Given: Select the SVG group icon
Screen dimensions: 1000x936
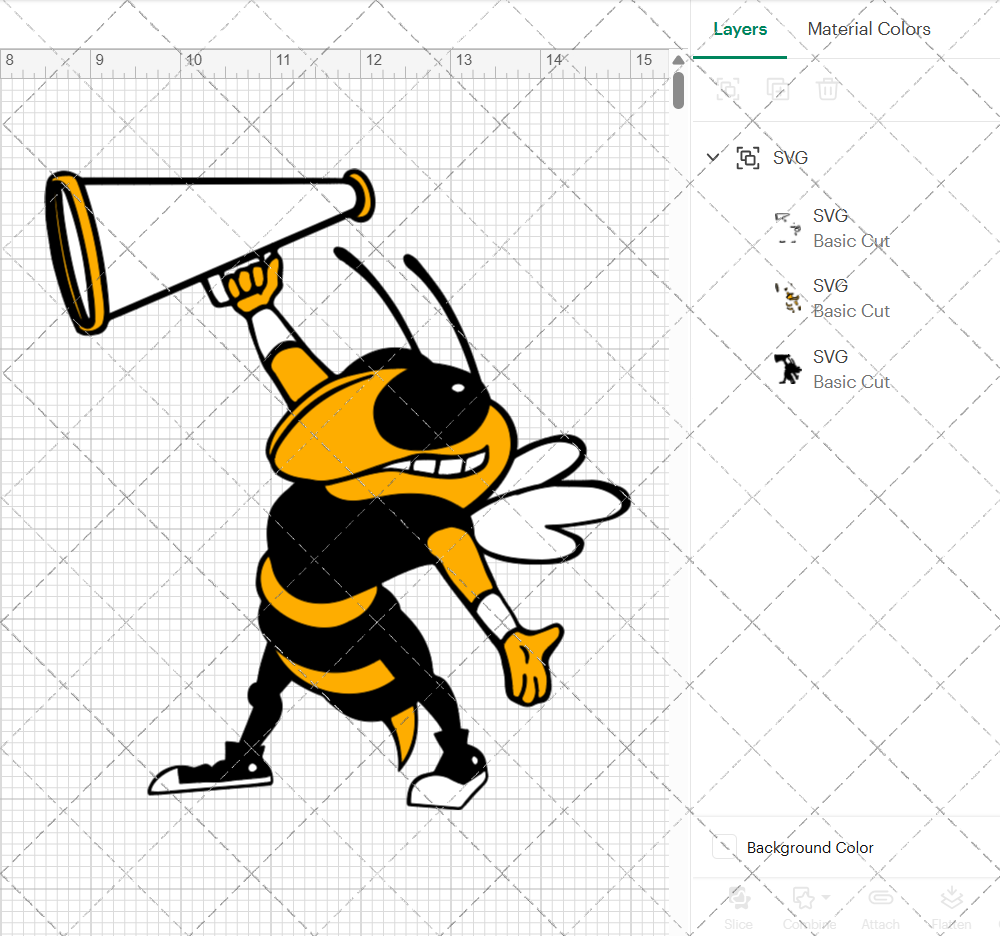Looking at the screenshot, I should coord(747,157).
